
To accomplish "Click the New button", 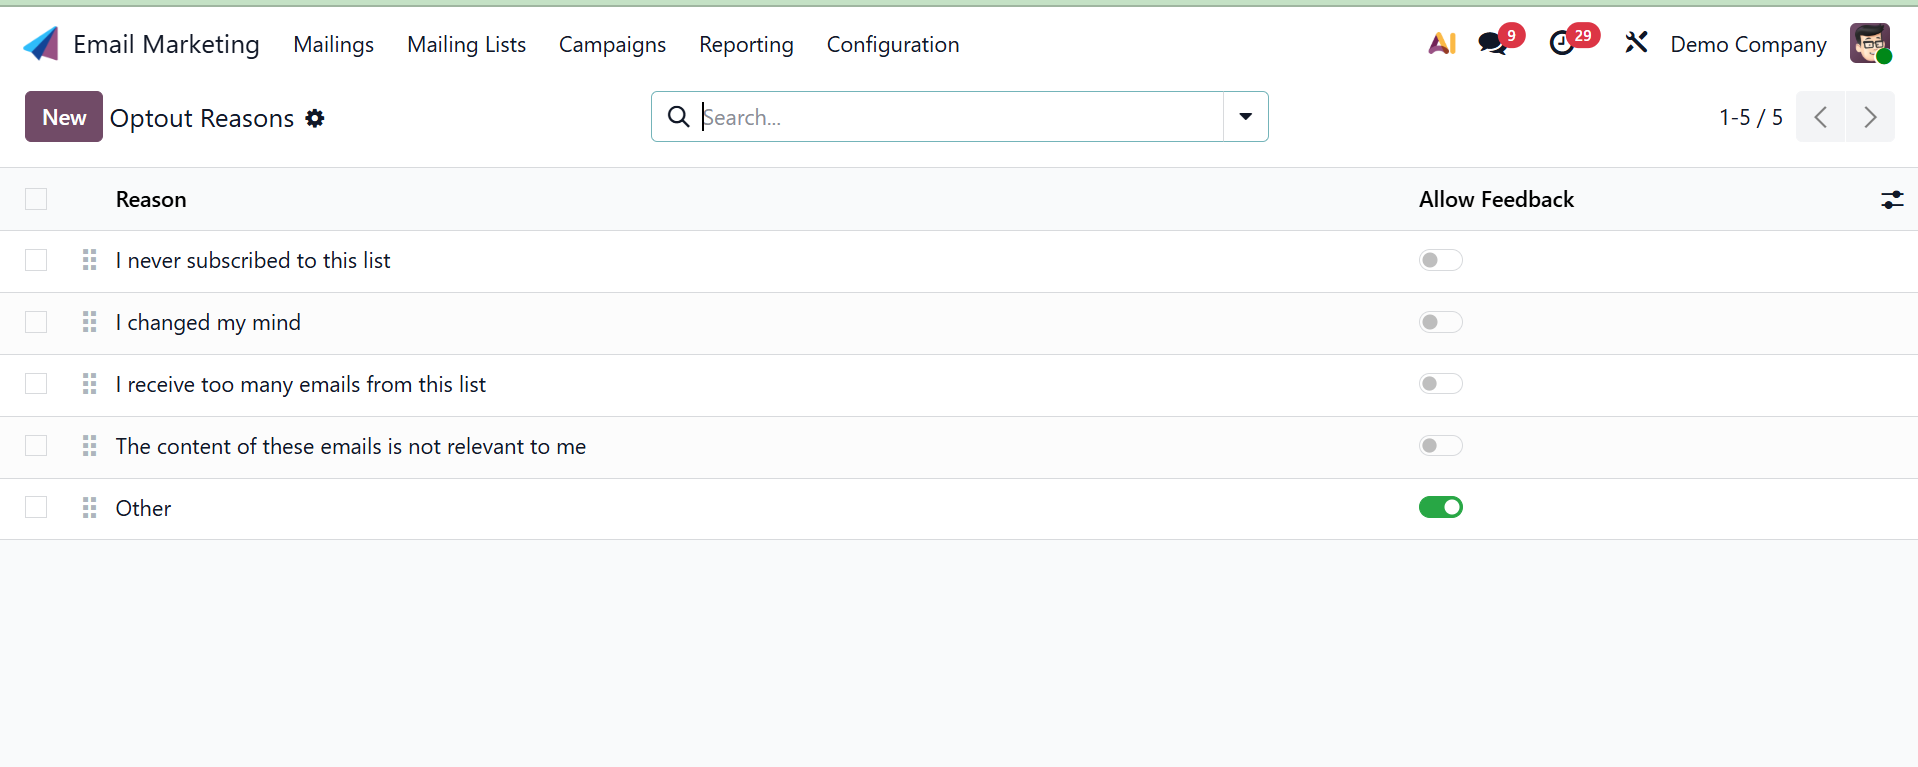I will point(64,117).
